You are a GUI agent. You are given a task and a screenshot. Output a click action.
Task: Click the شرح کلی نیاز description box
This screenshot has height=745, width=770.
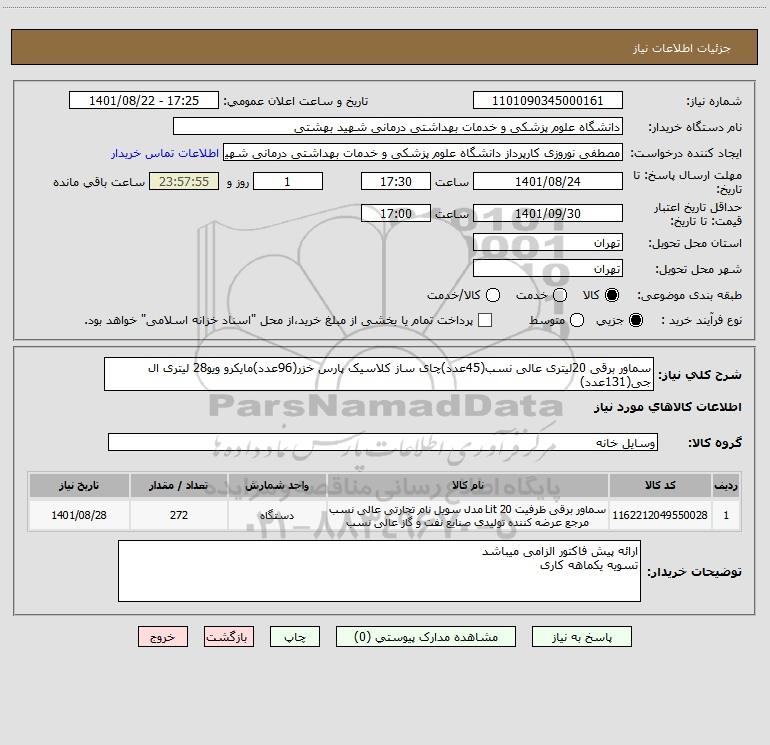point(379,374)
